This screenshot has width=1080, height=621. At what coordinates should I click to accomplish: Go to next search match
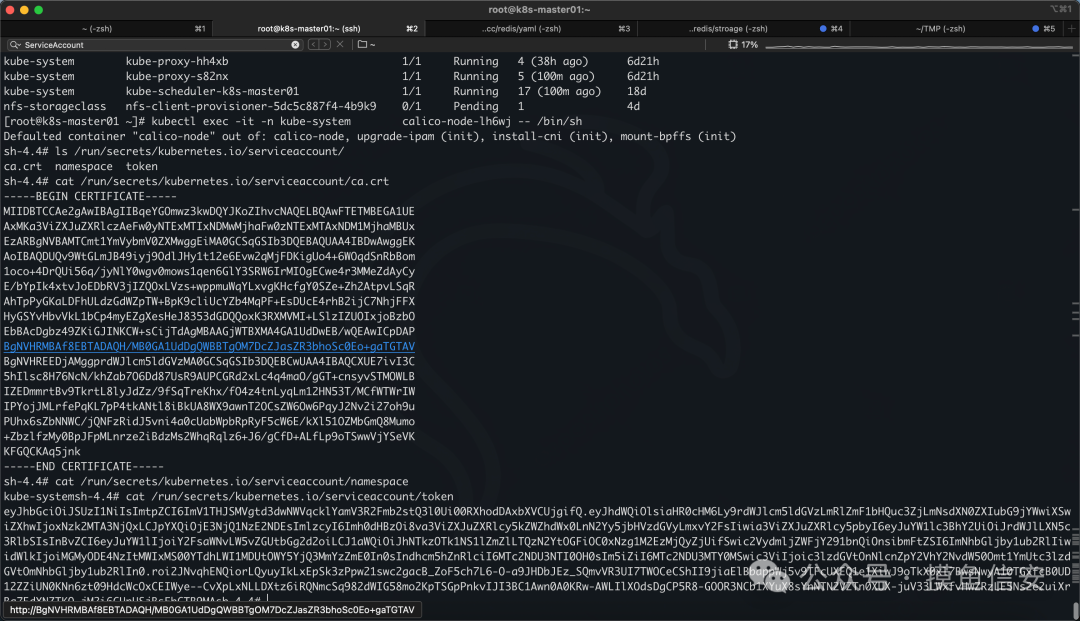pos(325,45)
